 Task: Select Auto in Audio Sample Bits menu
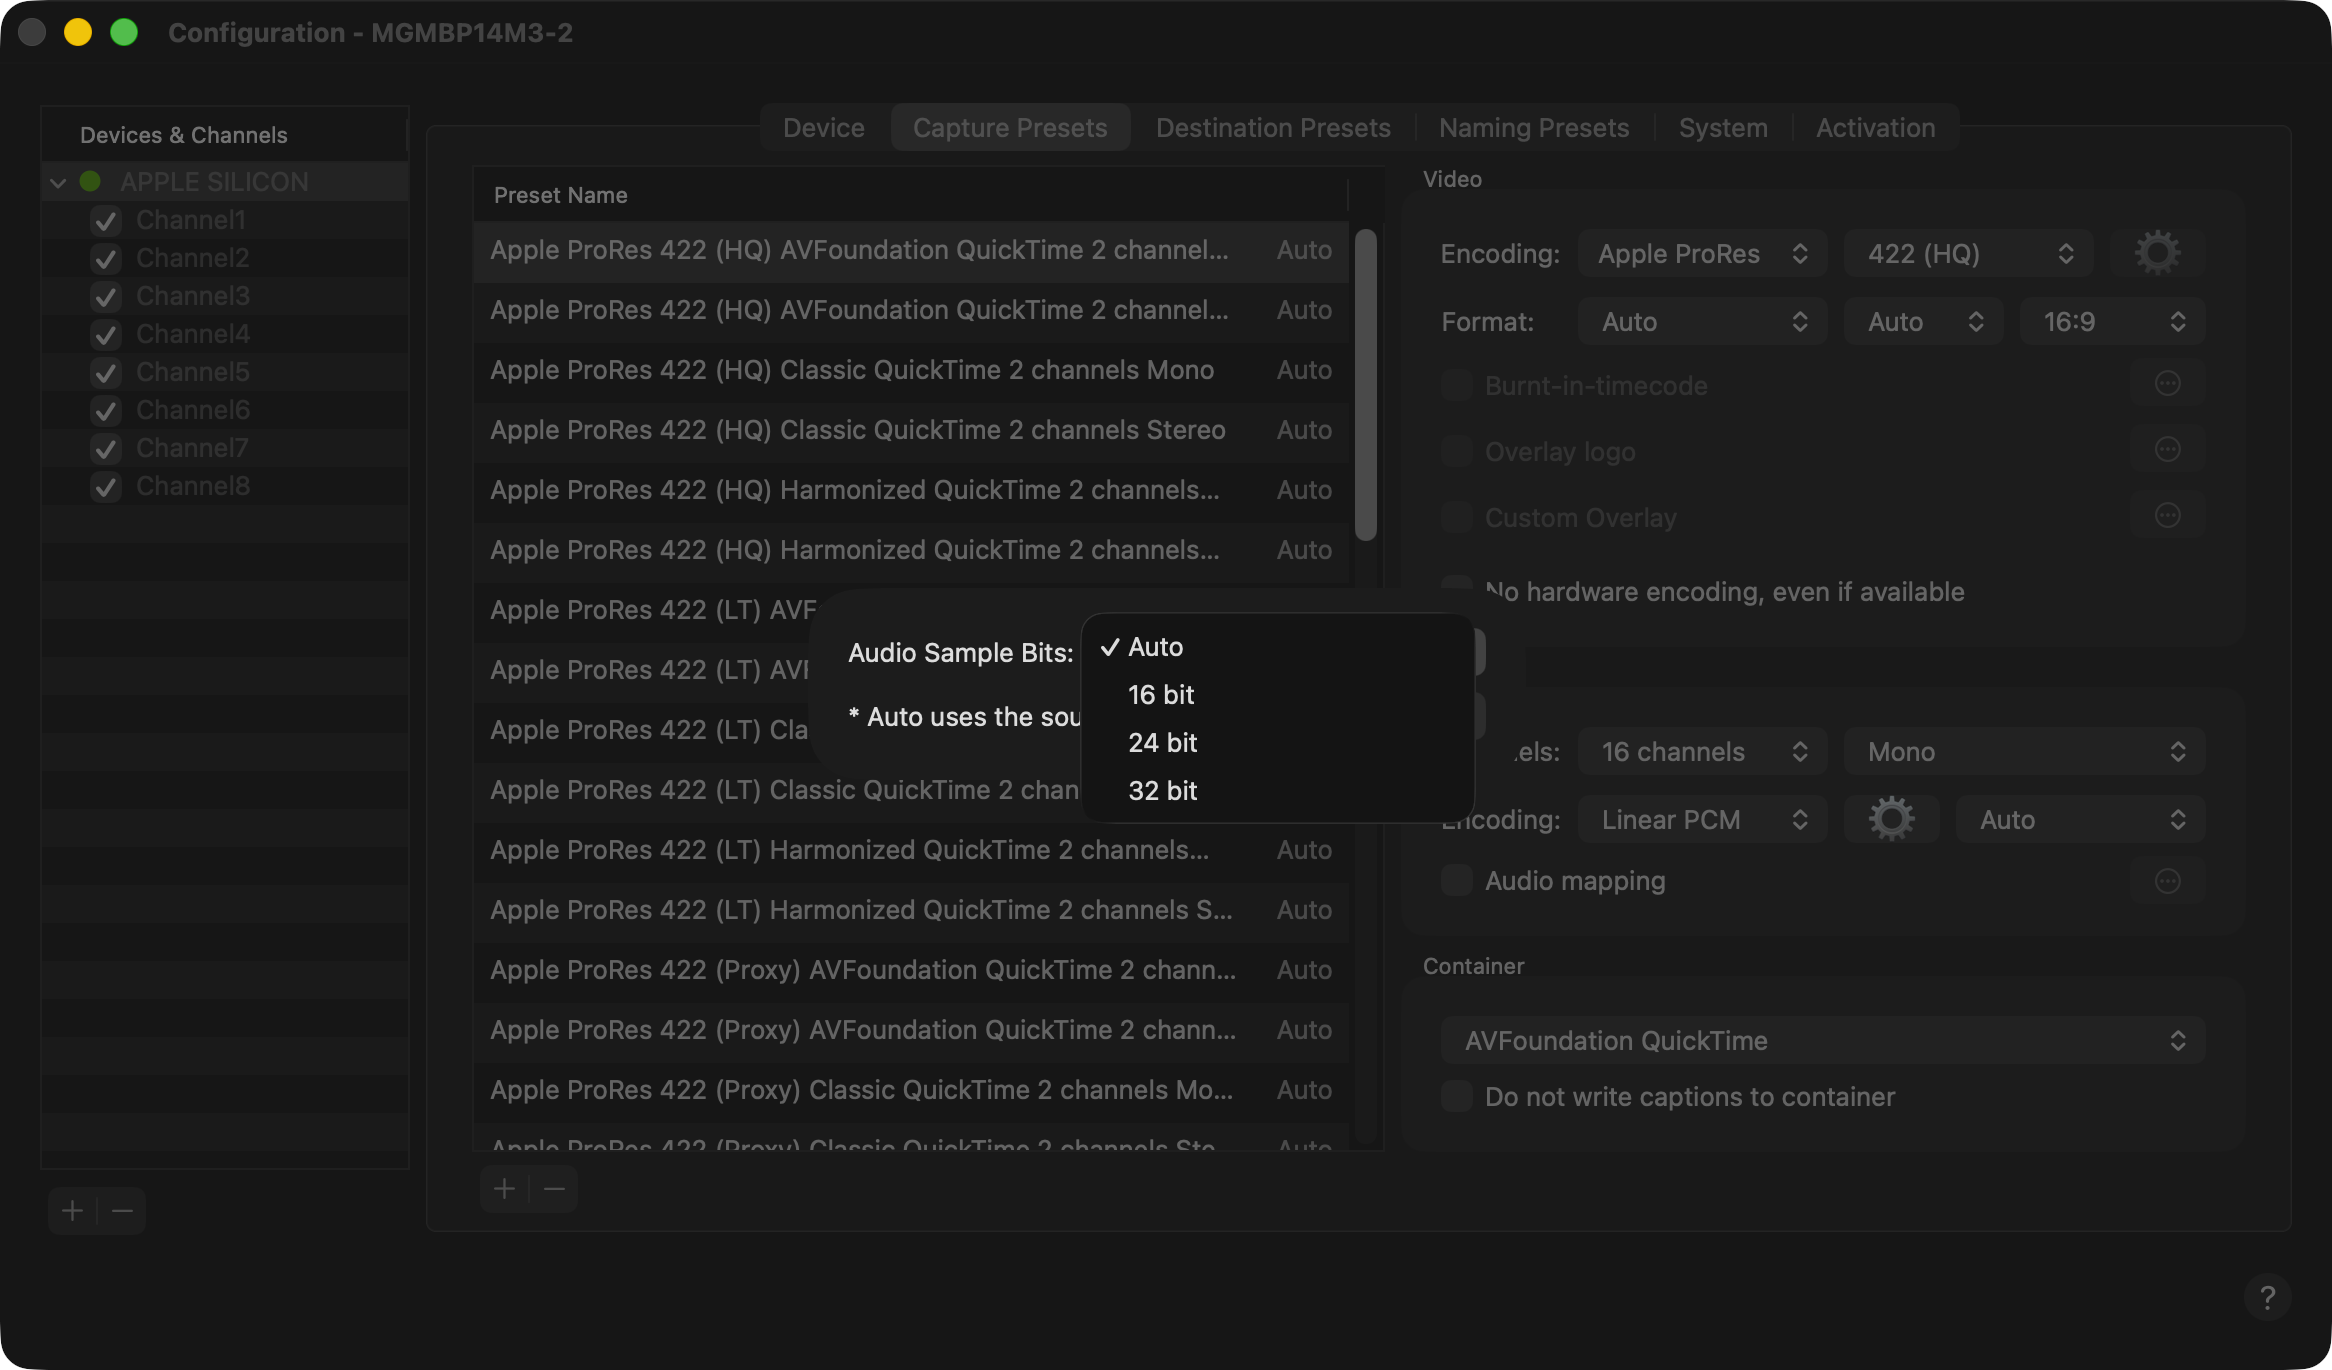pos(1278,647)
